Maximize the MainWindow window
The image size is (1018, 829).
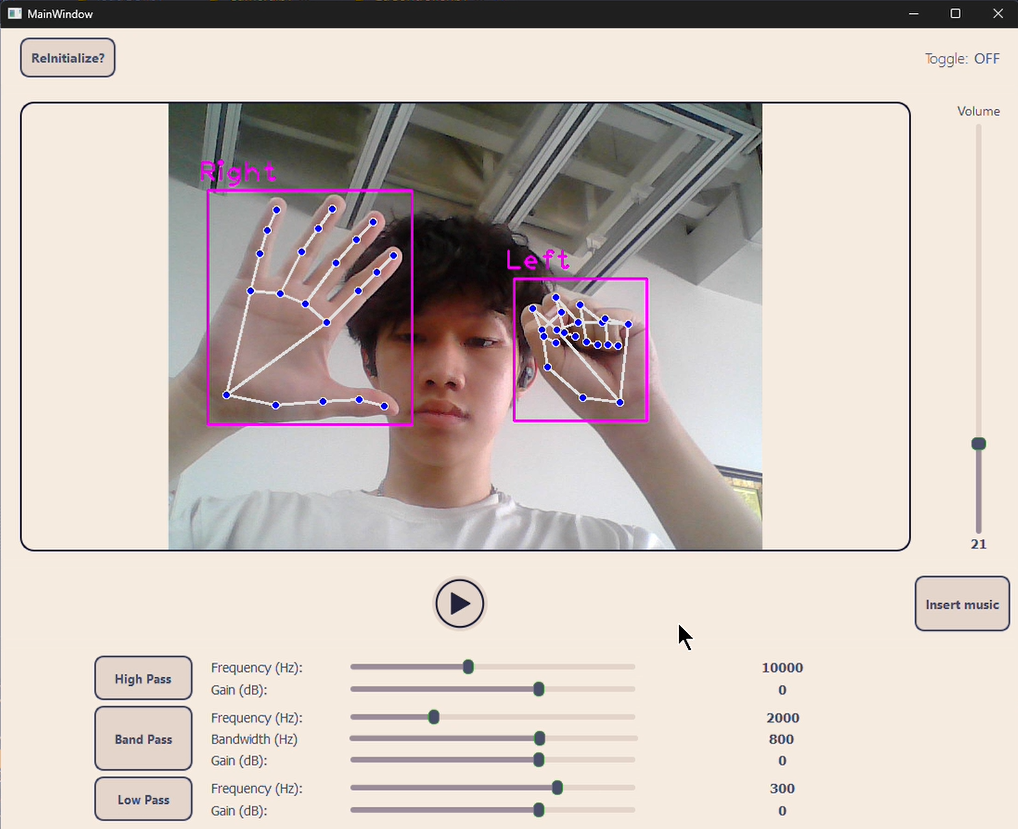coord(955,14)
